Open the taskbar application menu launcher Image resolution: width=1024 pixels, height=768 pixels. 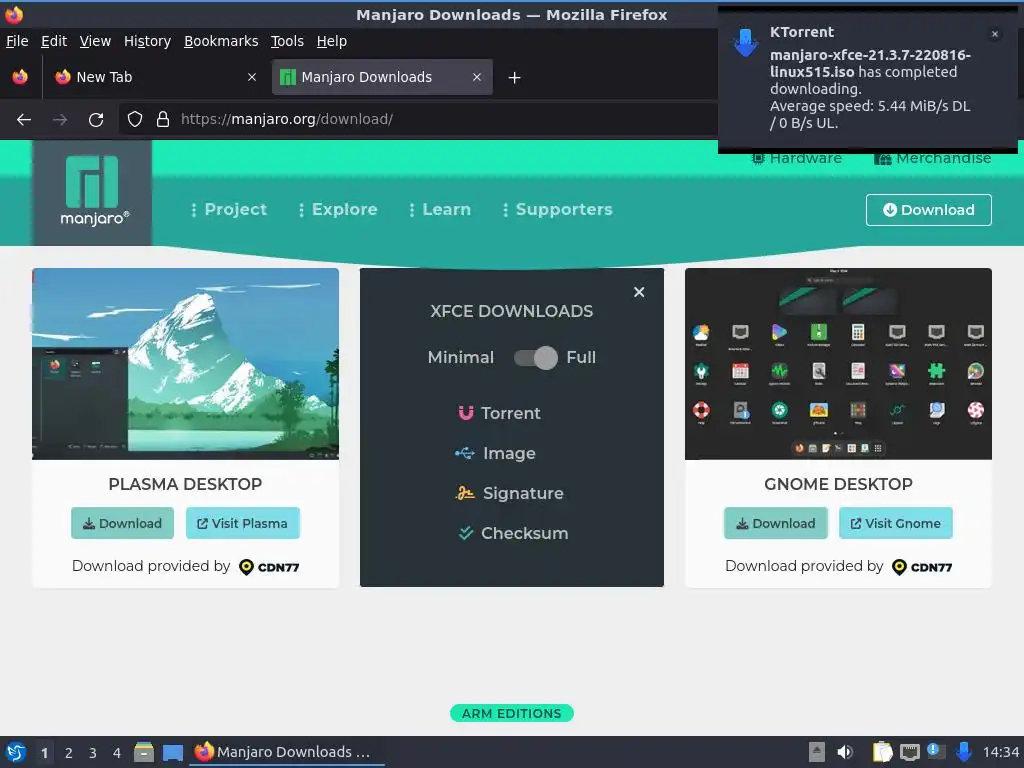tap(16, 752)
